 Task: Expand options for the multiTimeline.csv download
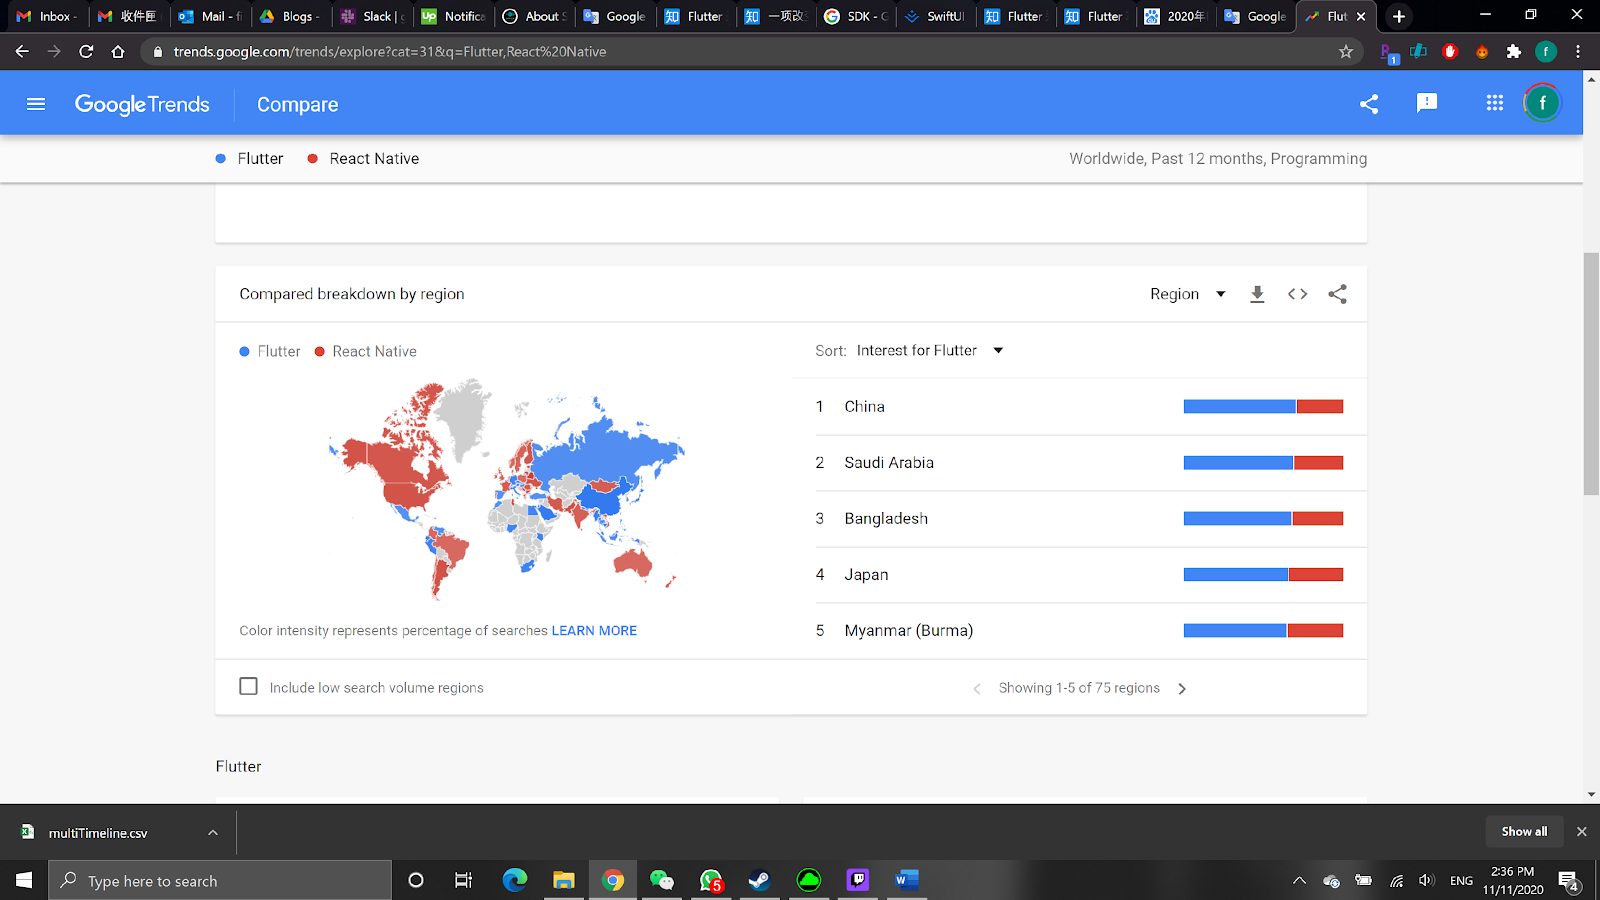point(213,832)
